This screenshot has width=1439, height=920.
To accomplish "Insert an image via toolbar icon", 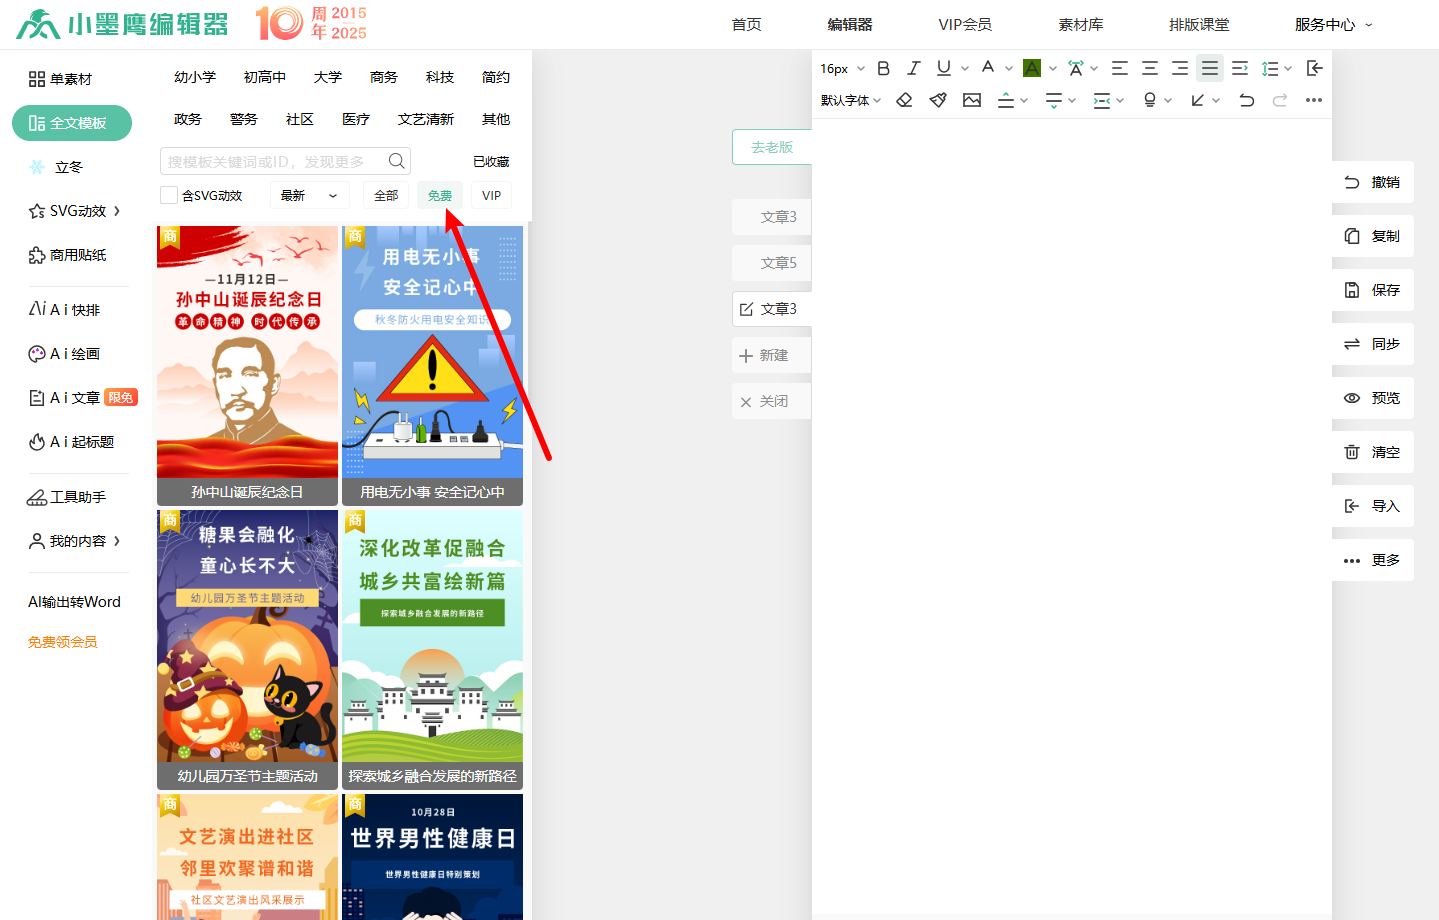I will (x=972, y=100).
